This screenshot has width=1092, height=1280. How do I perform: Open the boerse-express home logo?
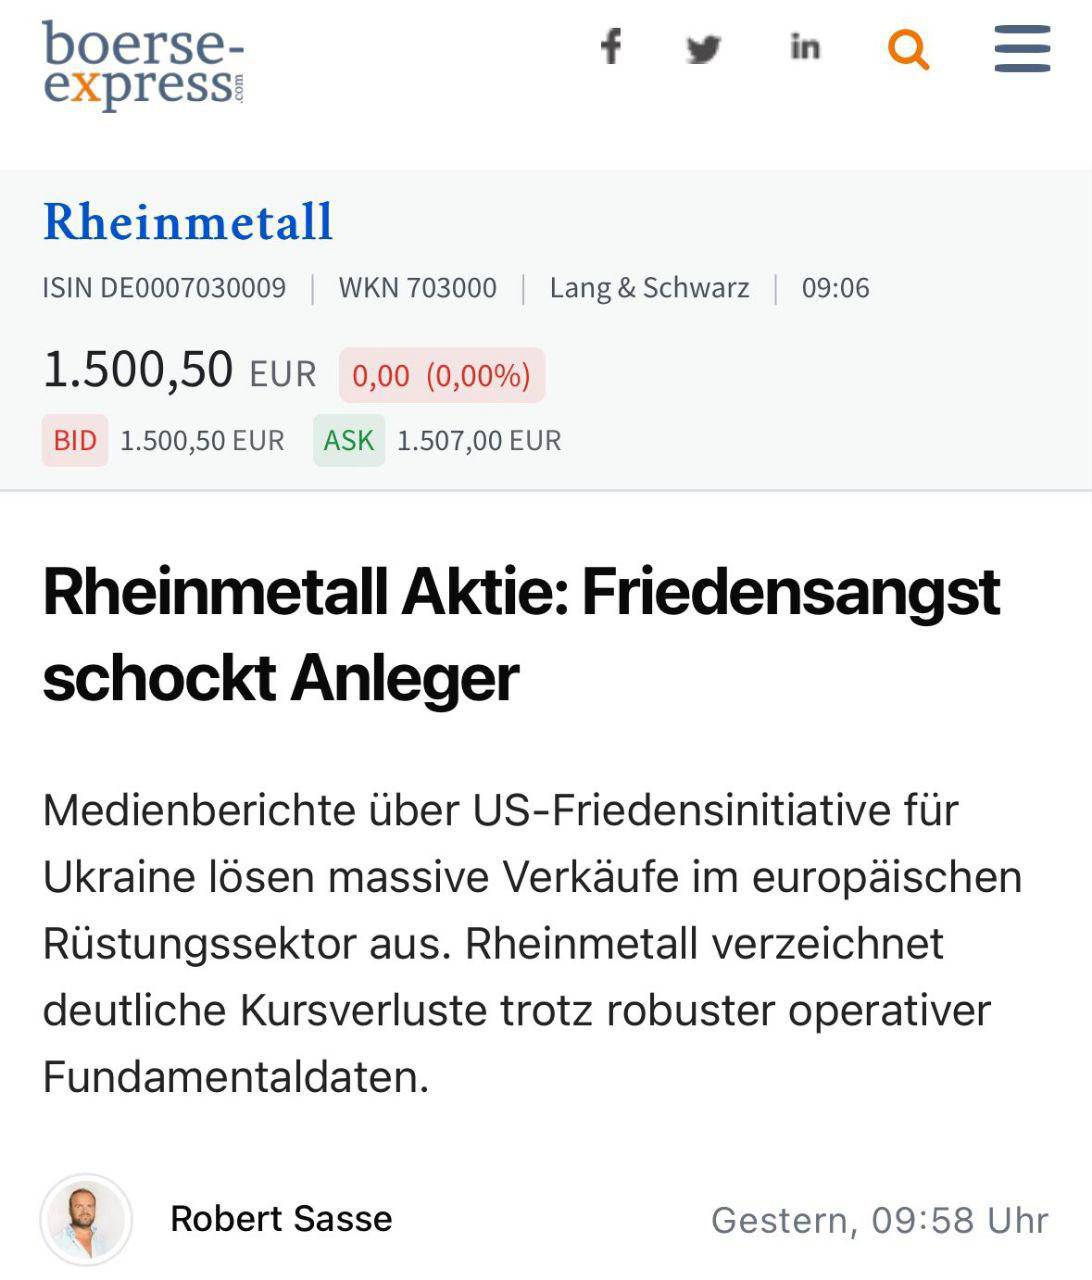[142, 64]
